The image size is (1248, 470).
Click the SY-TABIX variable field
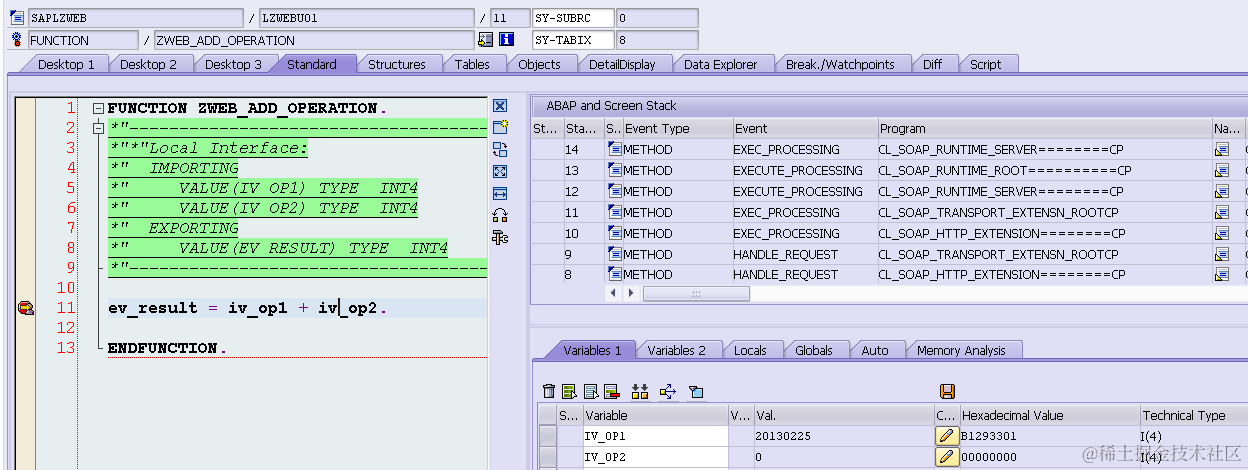572,40
